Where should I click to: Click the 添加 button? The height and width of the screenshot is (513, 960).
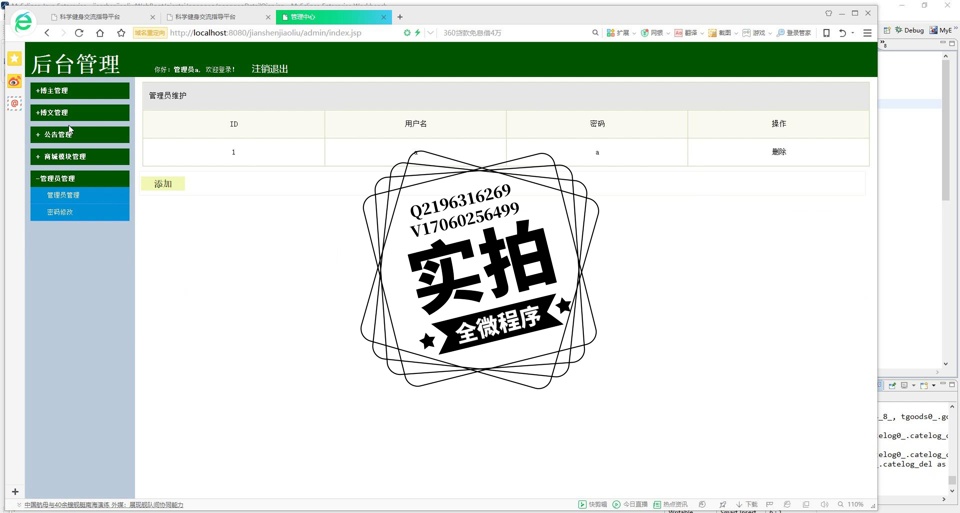coord(163,184)
